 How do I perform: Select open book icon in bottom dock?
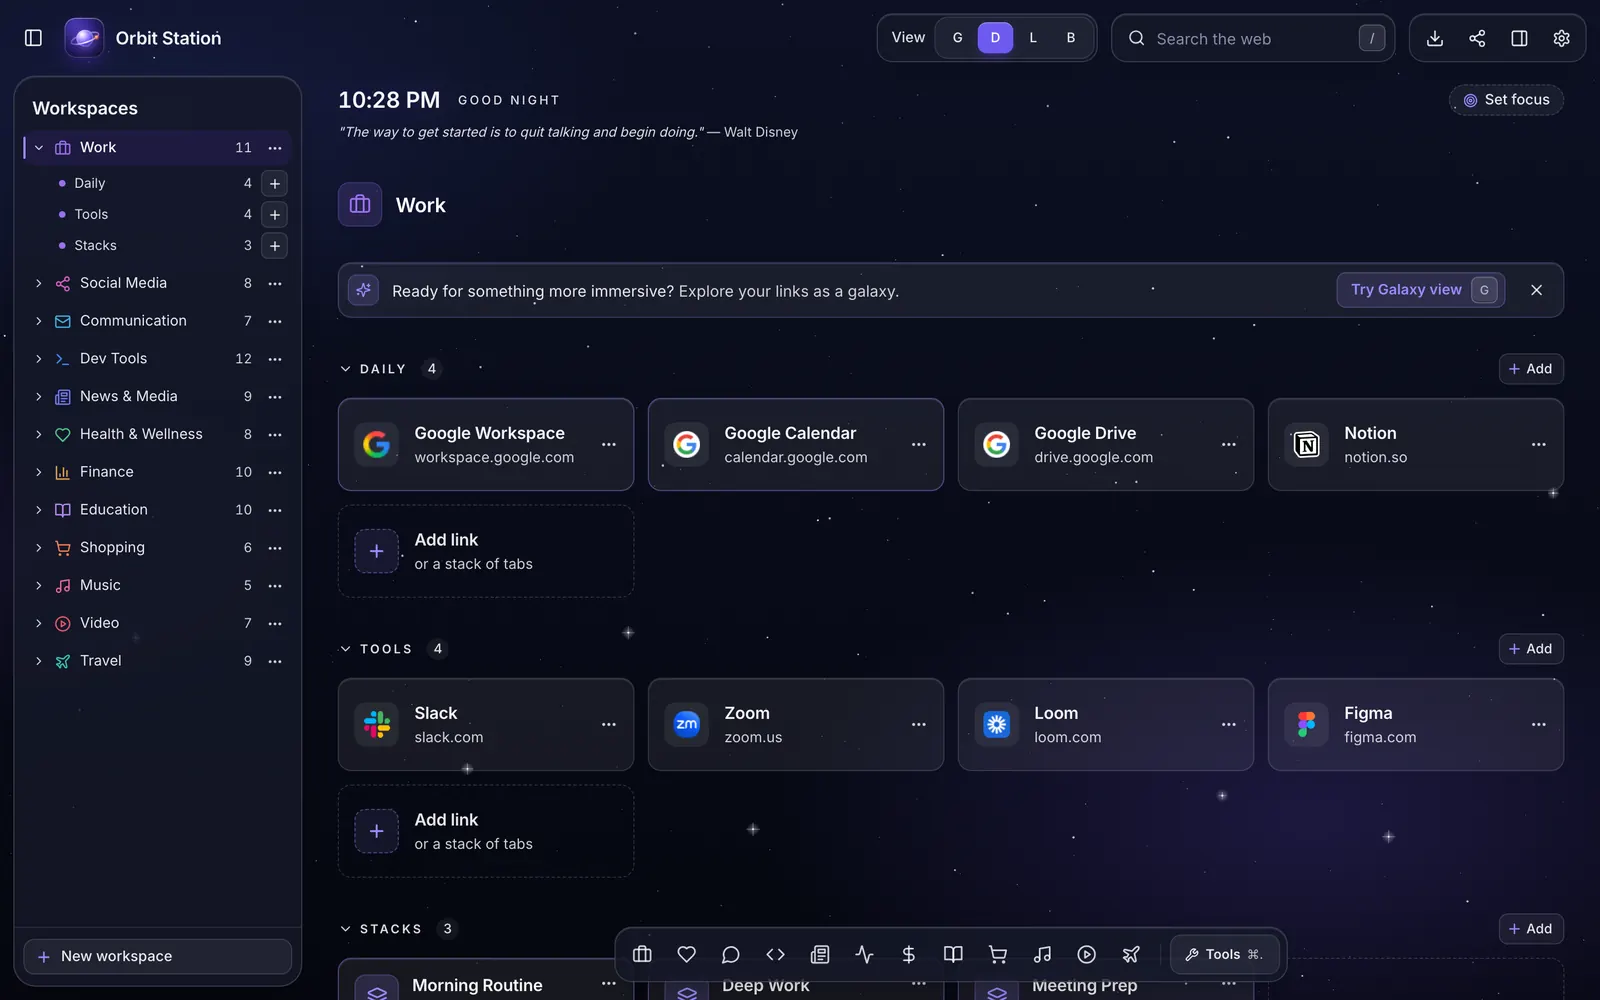pyautogui.click(x=953, y=955)
